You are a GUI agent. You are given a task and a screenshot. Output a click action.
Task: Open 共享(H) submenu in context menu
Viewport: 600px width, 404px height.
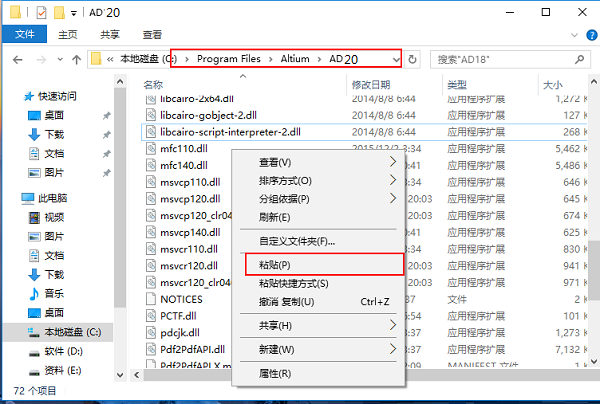click(318, 326)
